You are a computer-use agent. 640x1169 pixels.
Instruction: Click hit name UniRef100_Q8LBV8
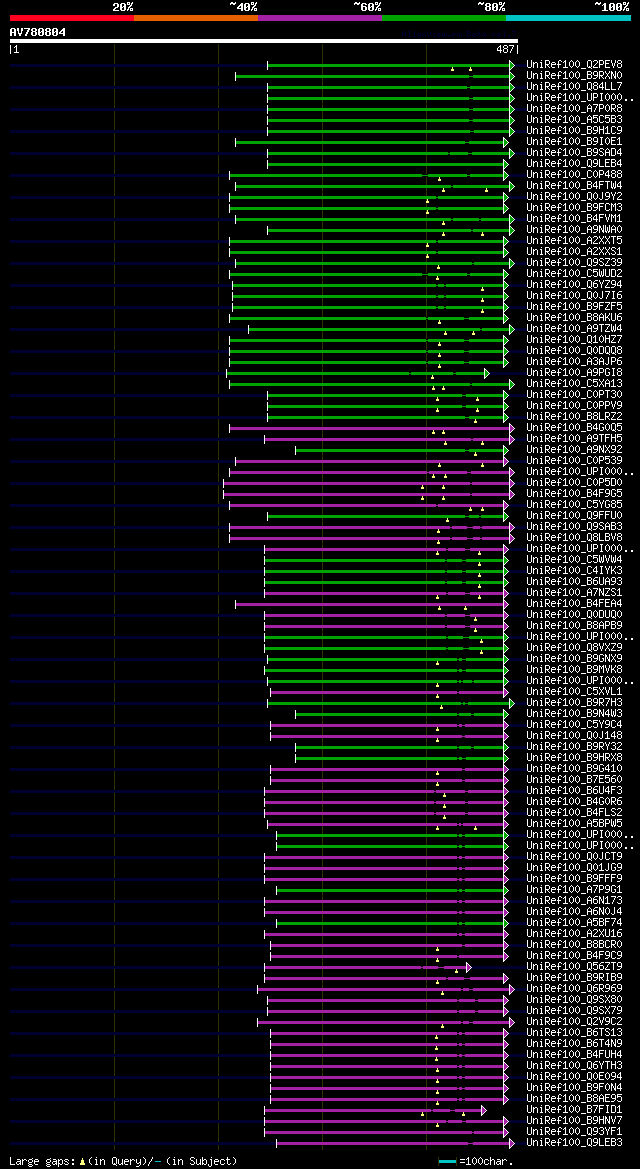[x=574, y=537]
